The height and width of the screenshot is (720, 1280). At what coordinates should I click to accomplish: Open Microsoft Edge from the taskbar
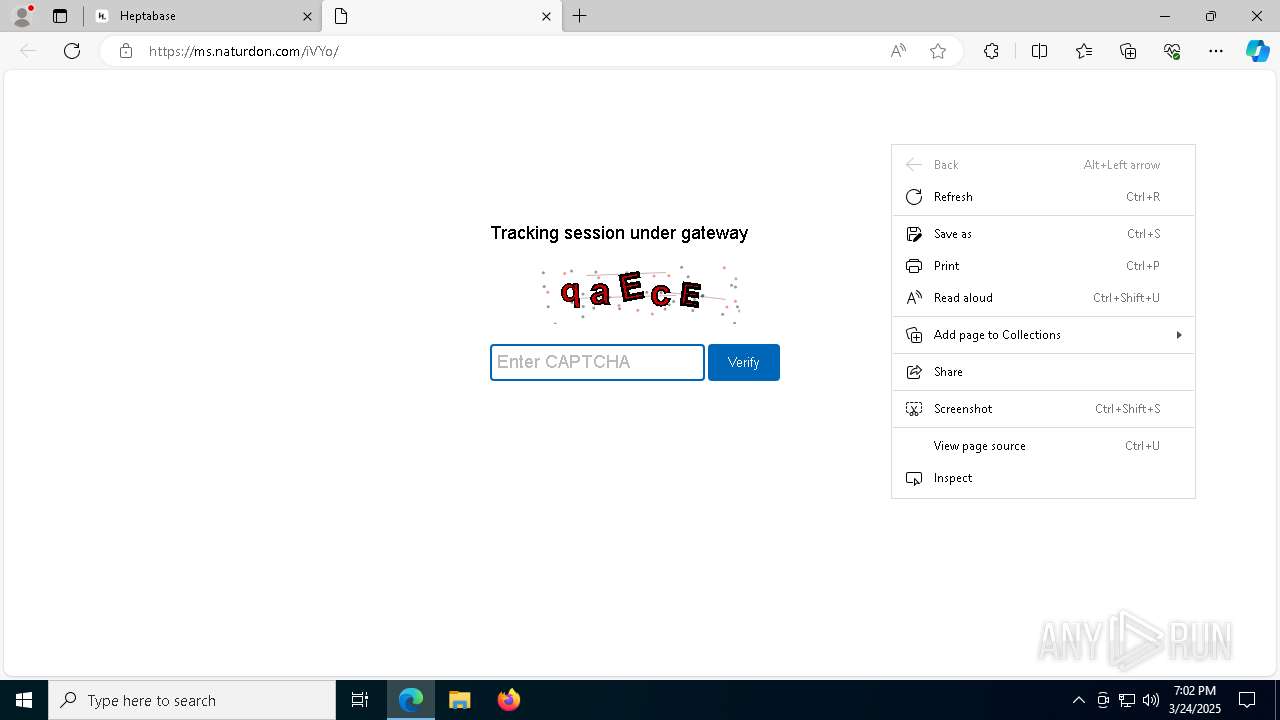411,700
